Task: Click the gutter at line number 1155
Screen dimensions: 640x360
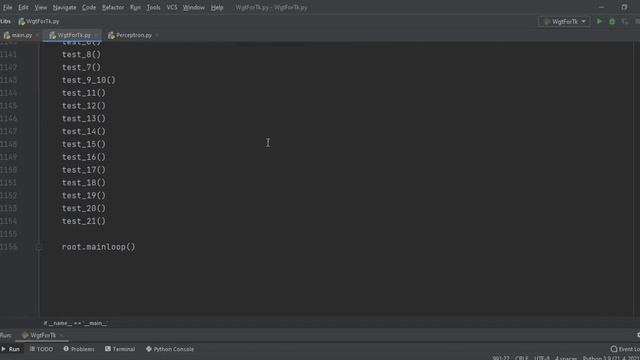Action: 9,234
